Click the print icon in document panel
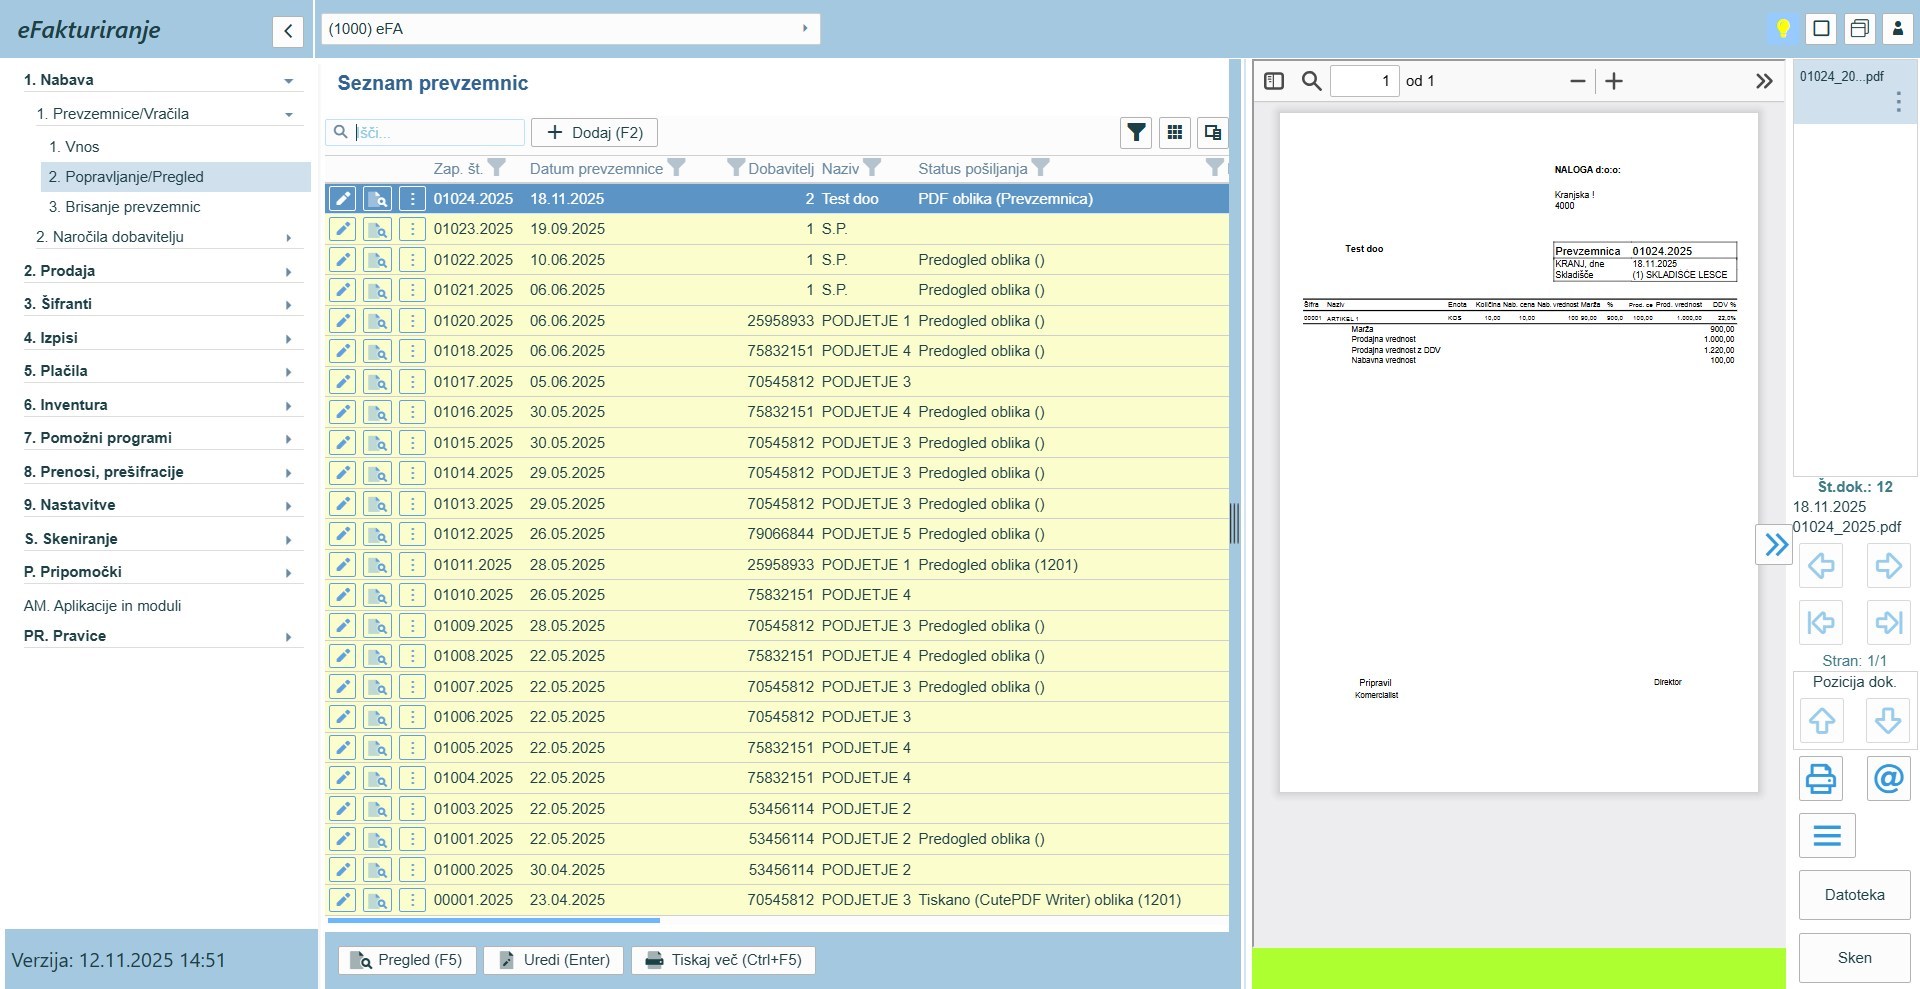Image resolution: width=1920 pixels, height=989 pixels. 1821,778
